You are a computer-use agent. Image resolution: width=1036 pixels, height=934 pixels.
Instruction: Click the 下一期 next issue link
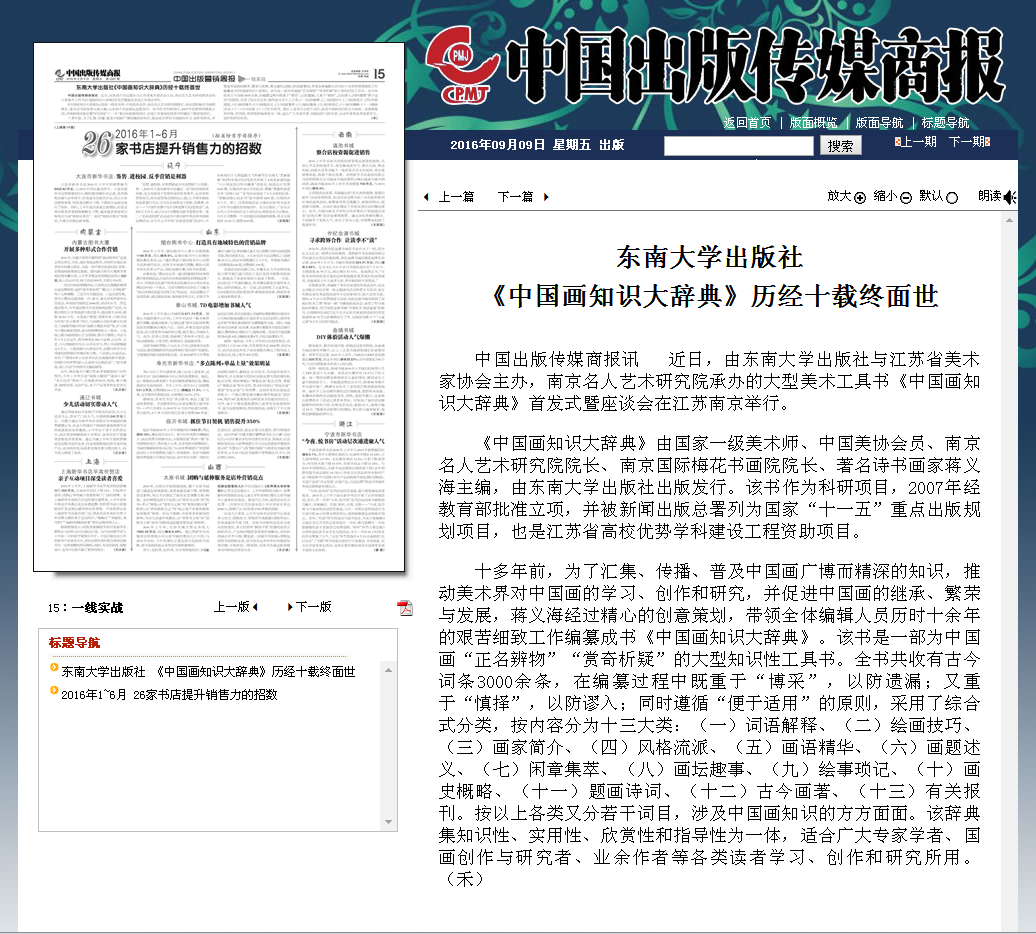tap(967, 142)
